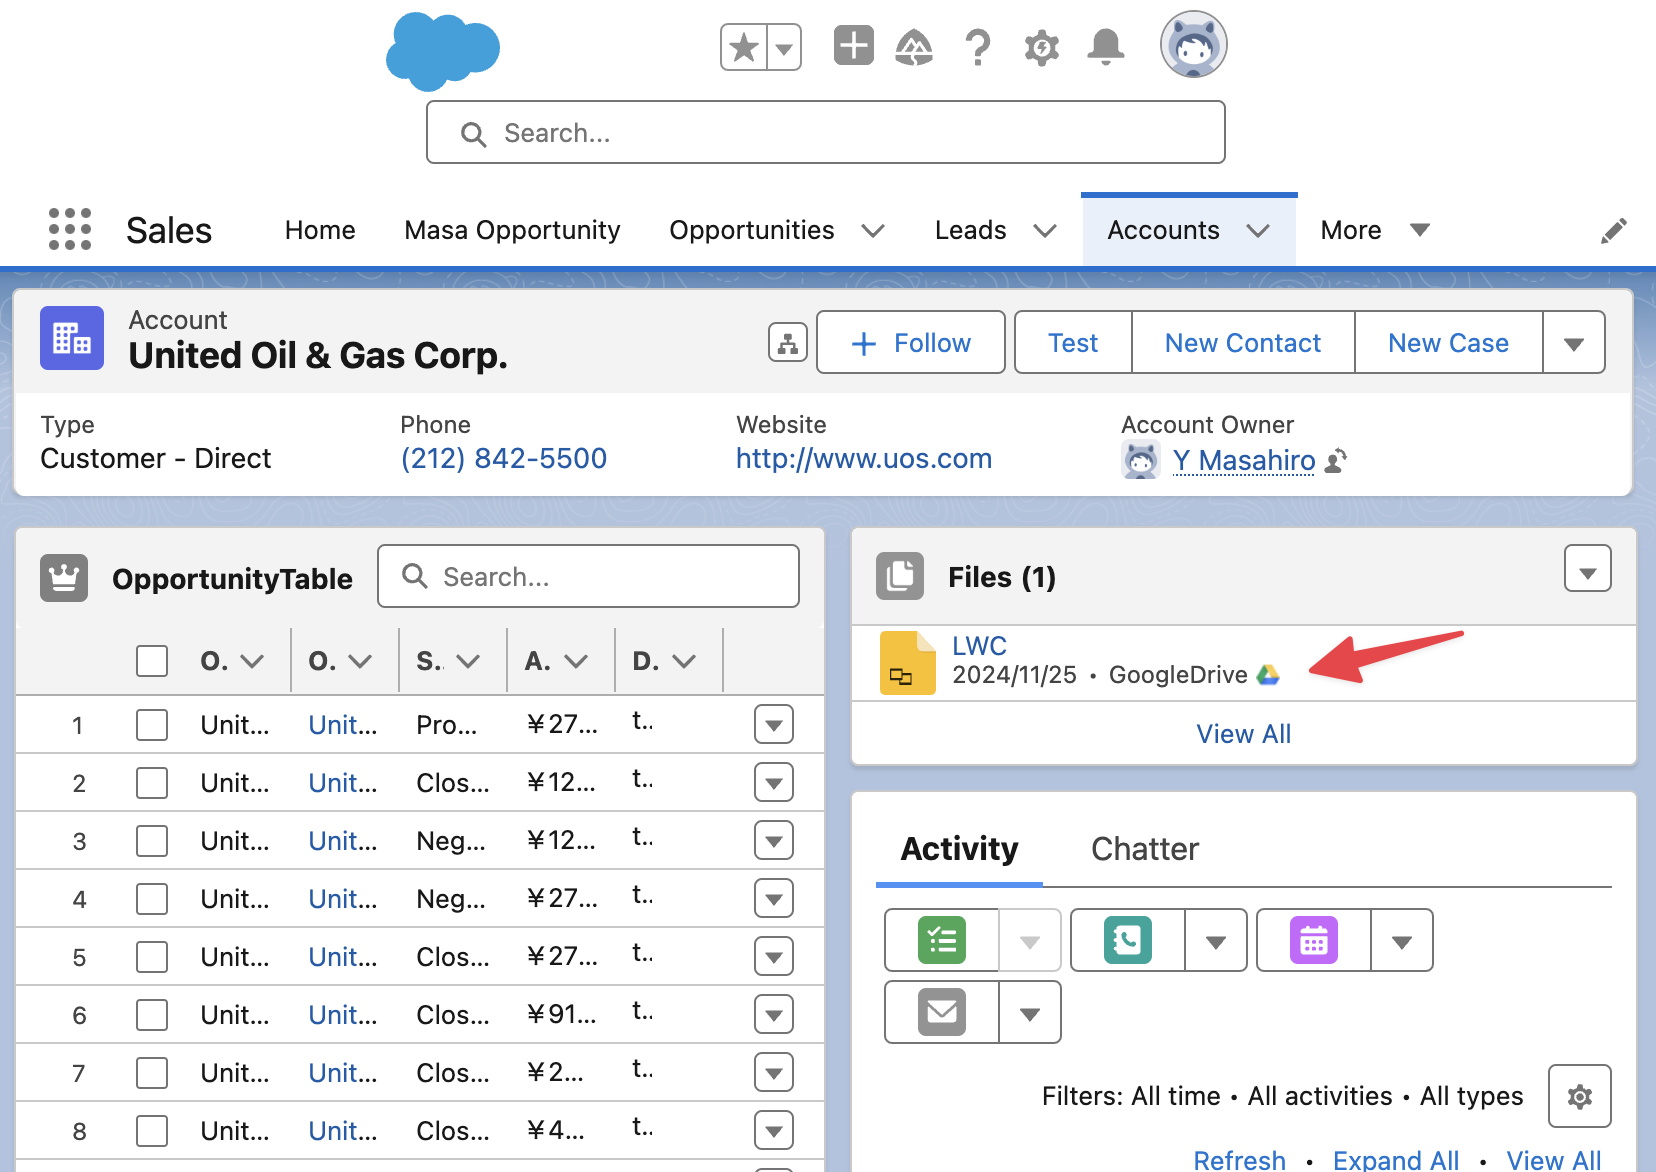Follow the United Oil & Gas account
The image size is (1656, 1172).
pos(911,342)
